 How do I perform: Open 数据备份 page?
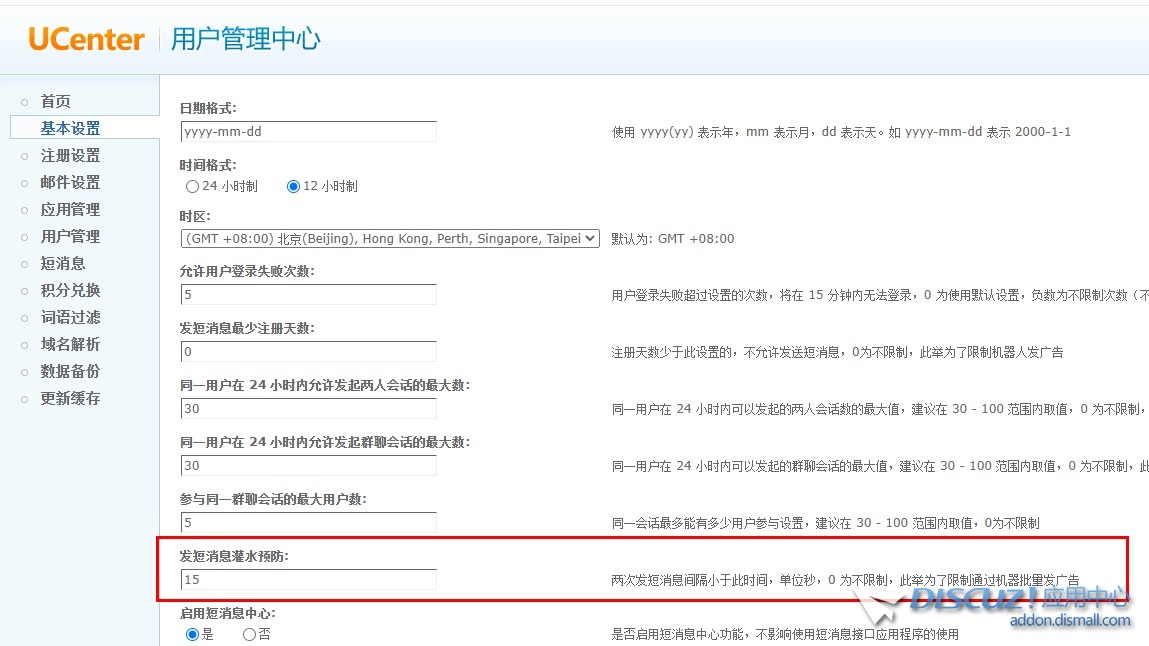click(70, 372)
